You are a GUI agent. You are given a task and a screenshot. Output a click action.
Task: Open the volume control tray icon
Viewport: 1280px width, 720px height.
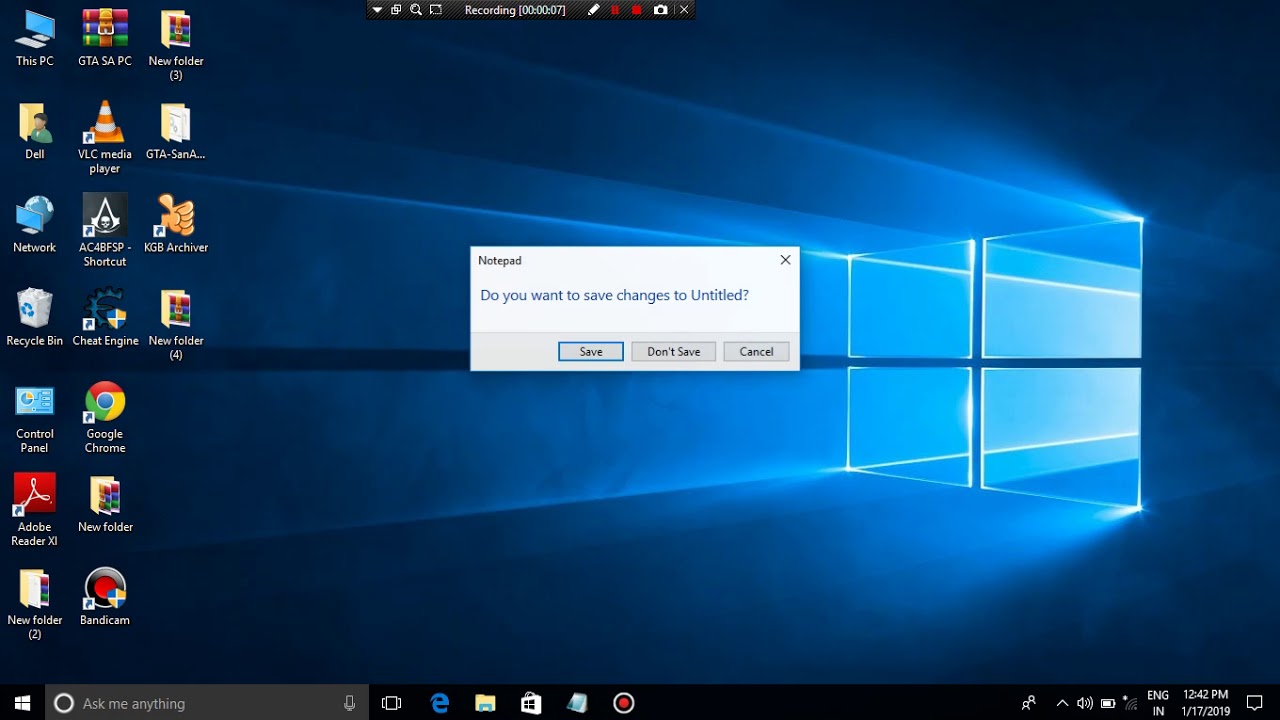click(x=1085, y=703)
